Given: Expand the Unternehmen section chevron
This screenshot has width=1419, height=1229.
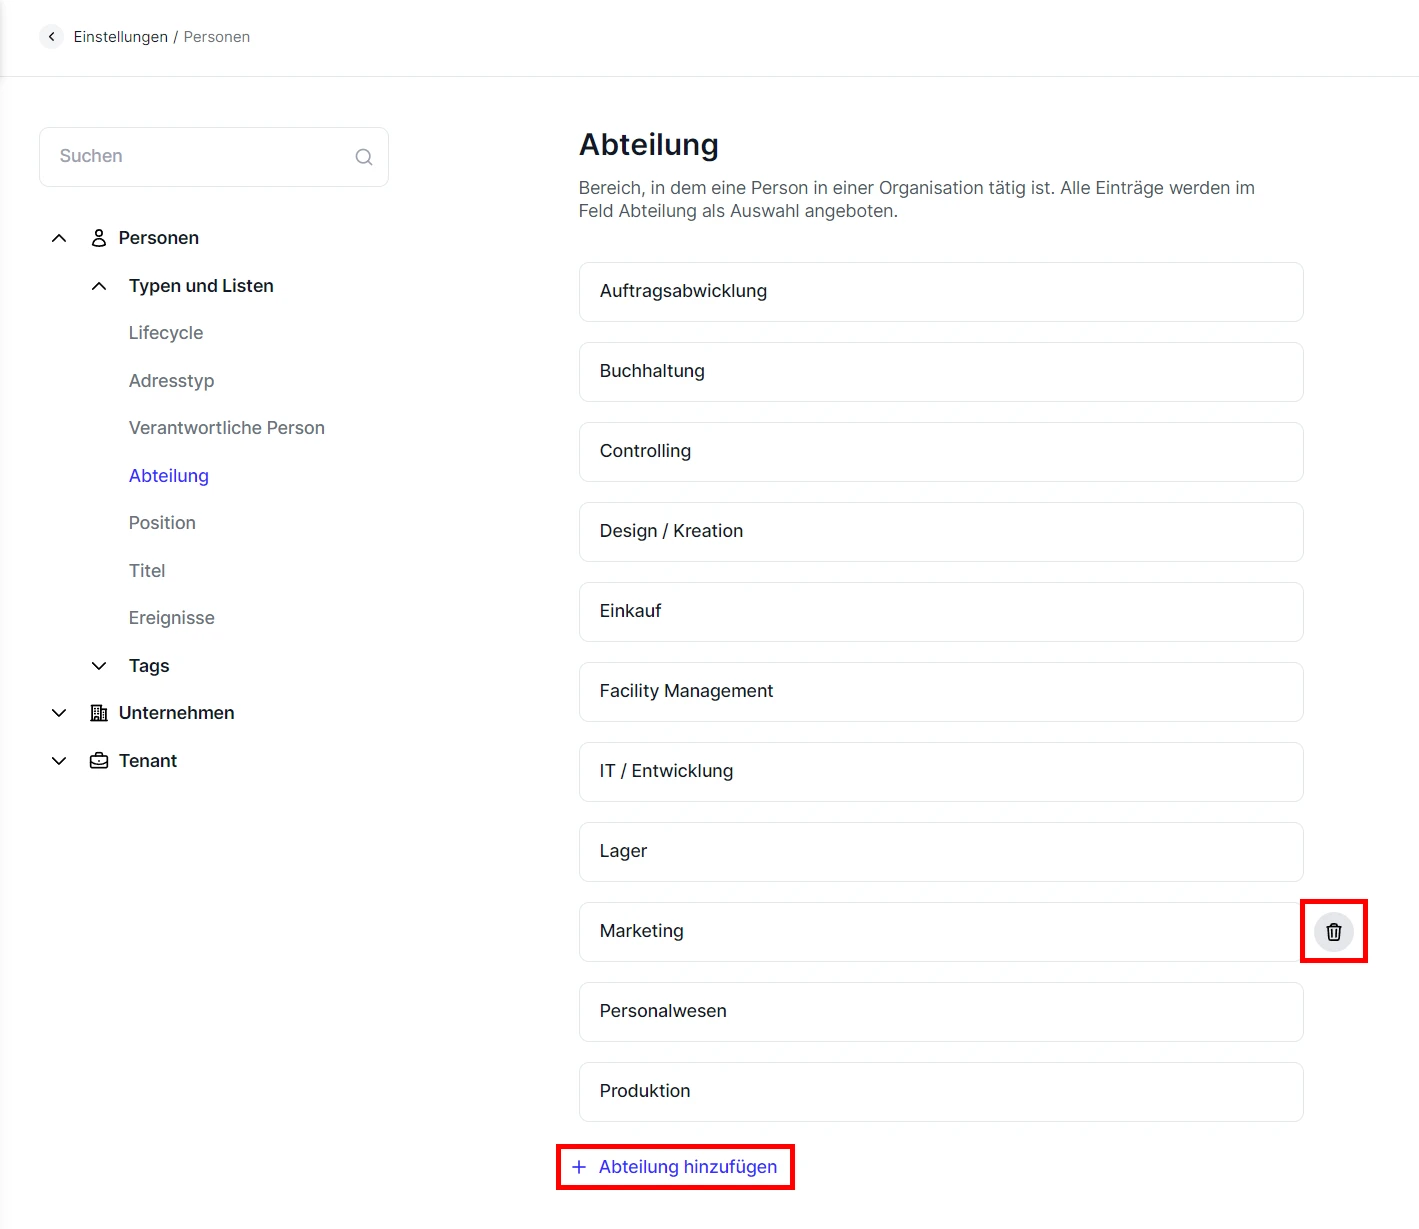Looking at the screenshot, I should pos(59,713).
